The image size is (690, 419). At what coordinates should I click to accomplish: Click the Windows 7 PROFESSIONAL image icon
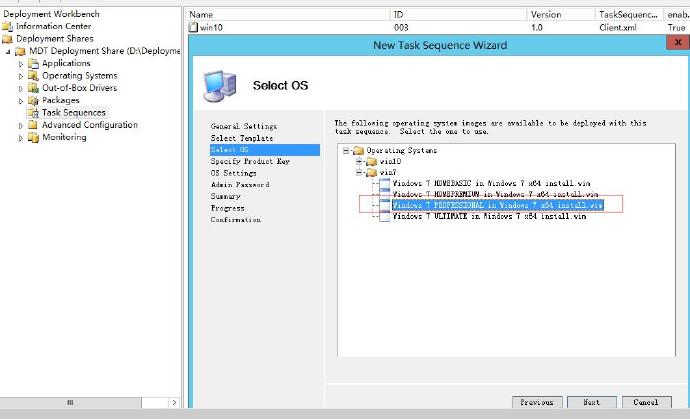coord(385,205)
